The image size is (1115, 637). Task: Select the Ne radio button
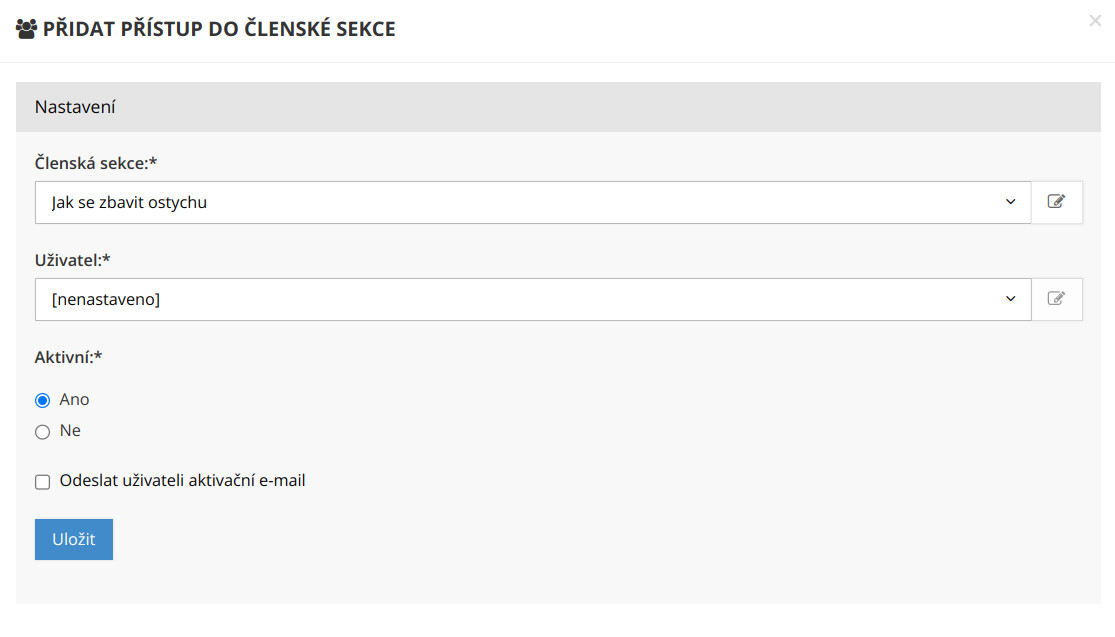pos(42,432)
